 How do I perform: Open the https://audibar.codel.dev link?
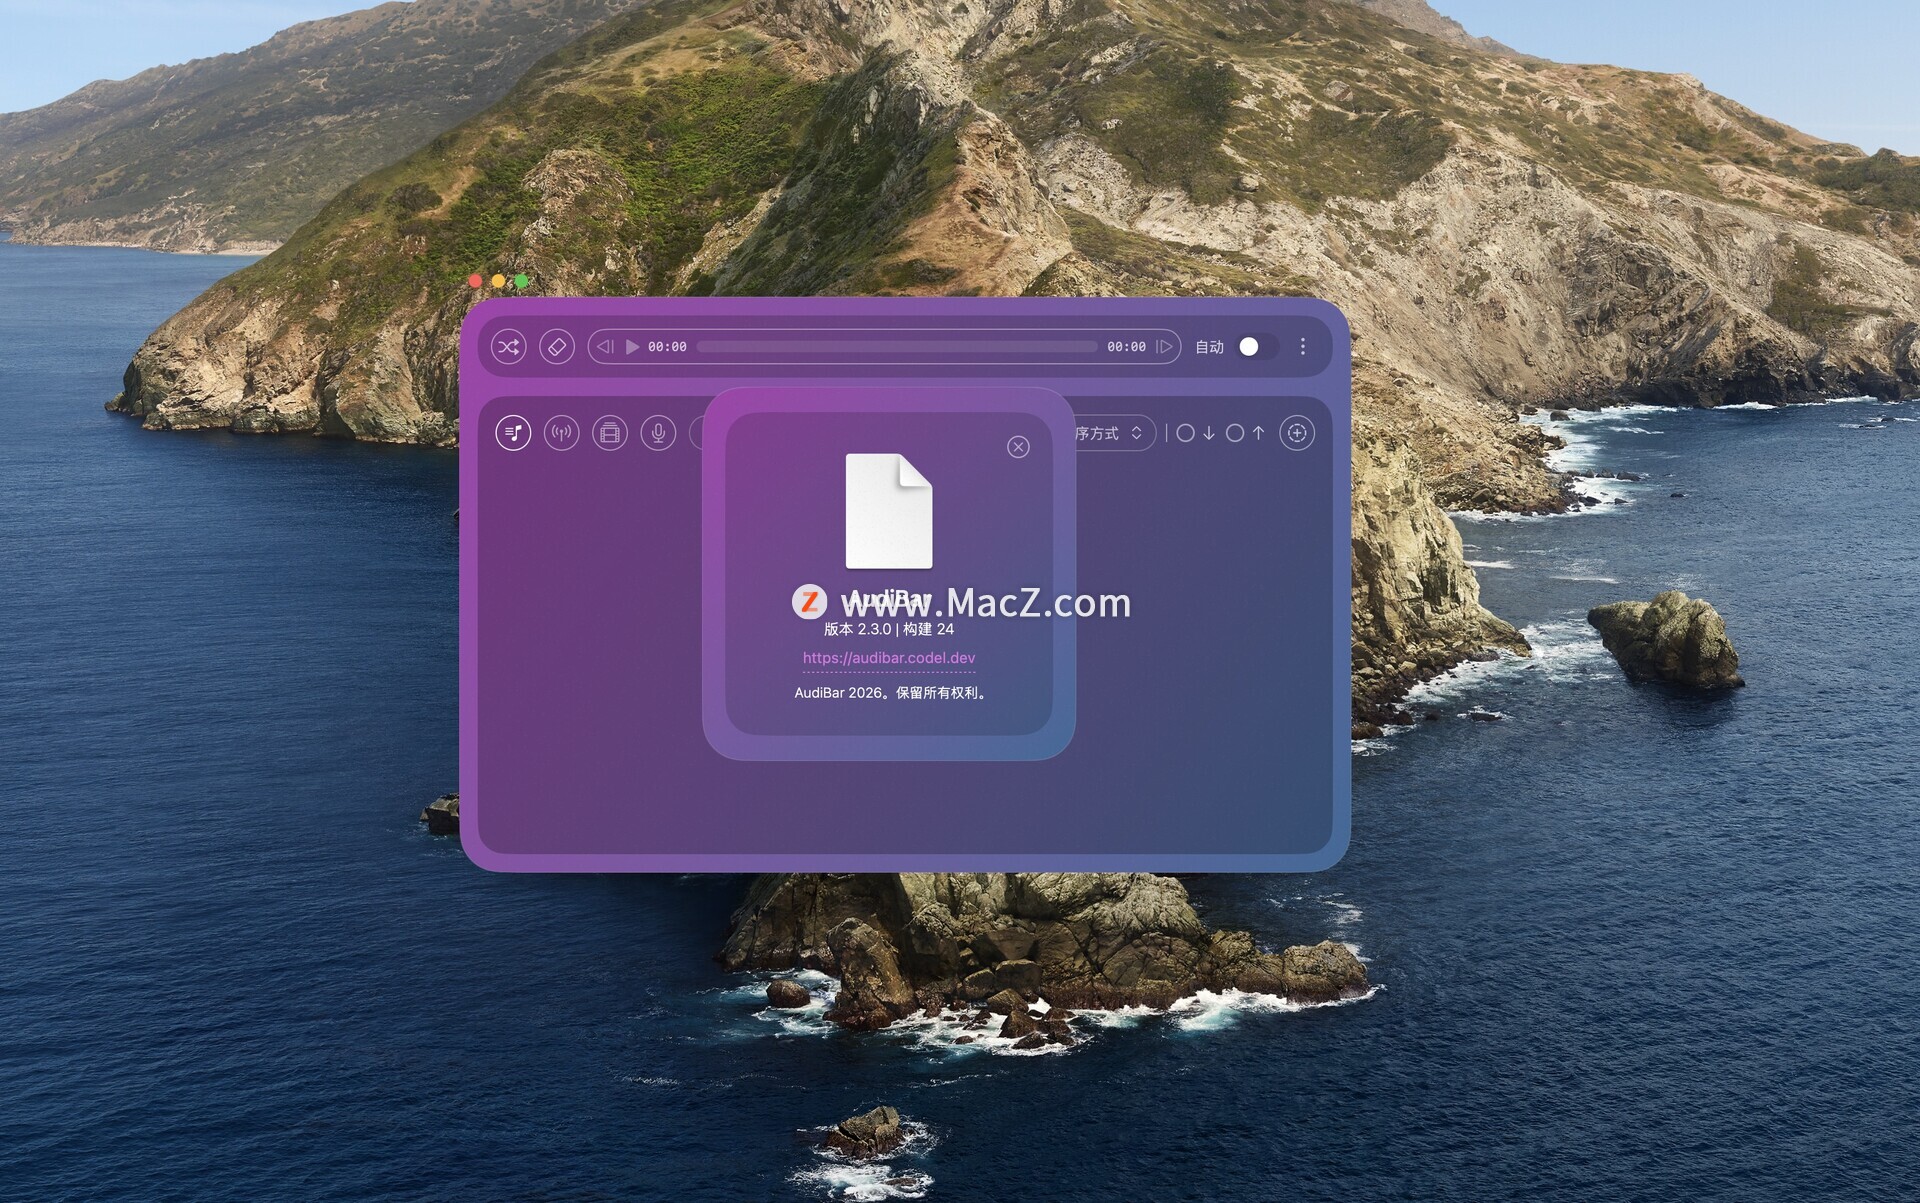tap(889, 658)
